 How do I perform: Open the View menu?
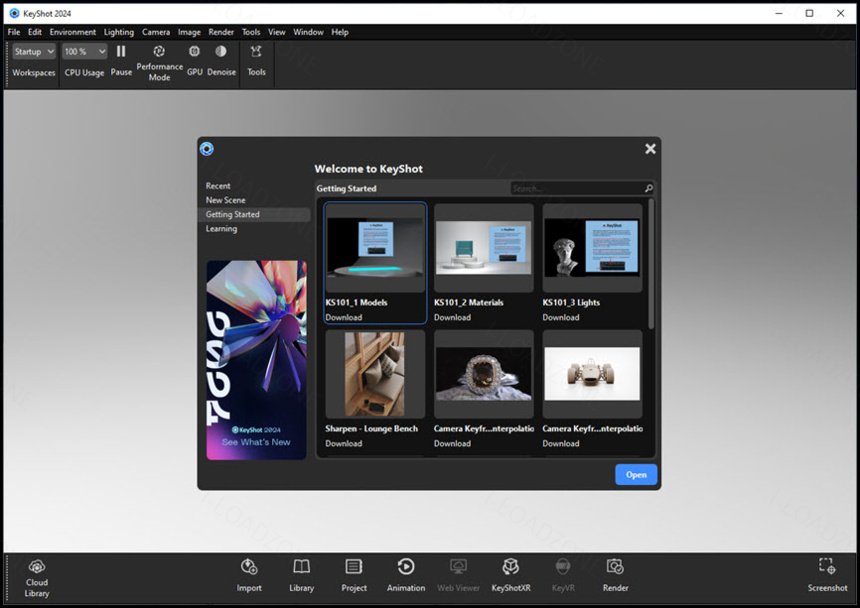[276, 32]
